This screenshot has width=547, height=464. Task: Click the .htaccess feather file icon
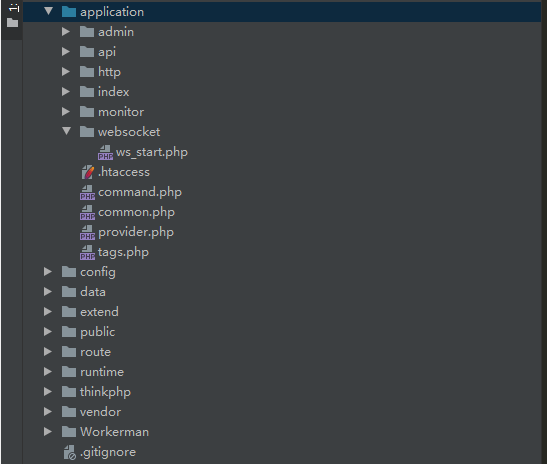pyautogui.click(x=88, y=172)
